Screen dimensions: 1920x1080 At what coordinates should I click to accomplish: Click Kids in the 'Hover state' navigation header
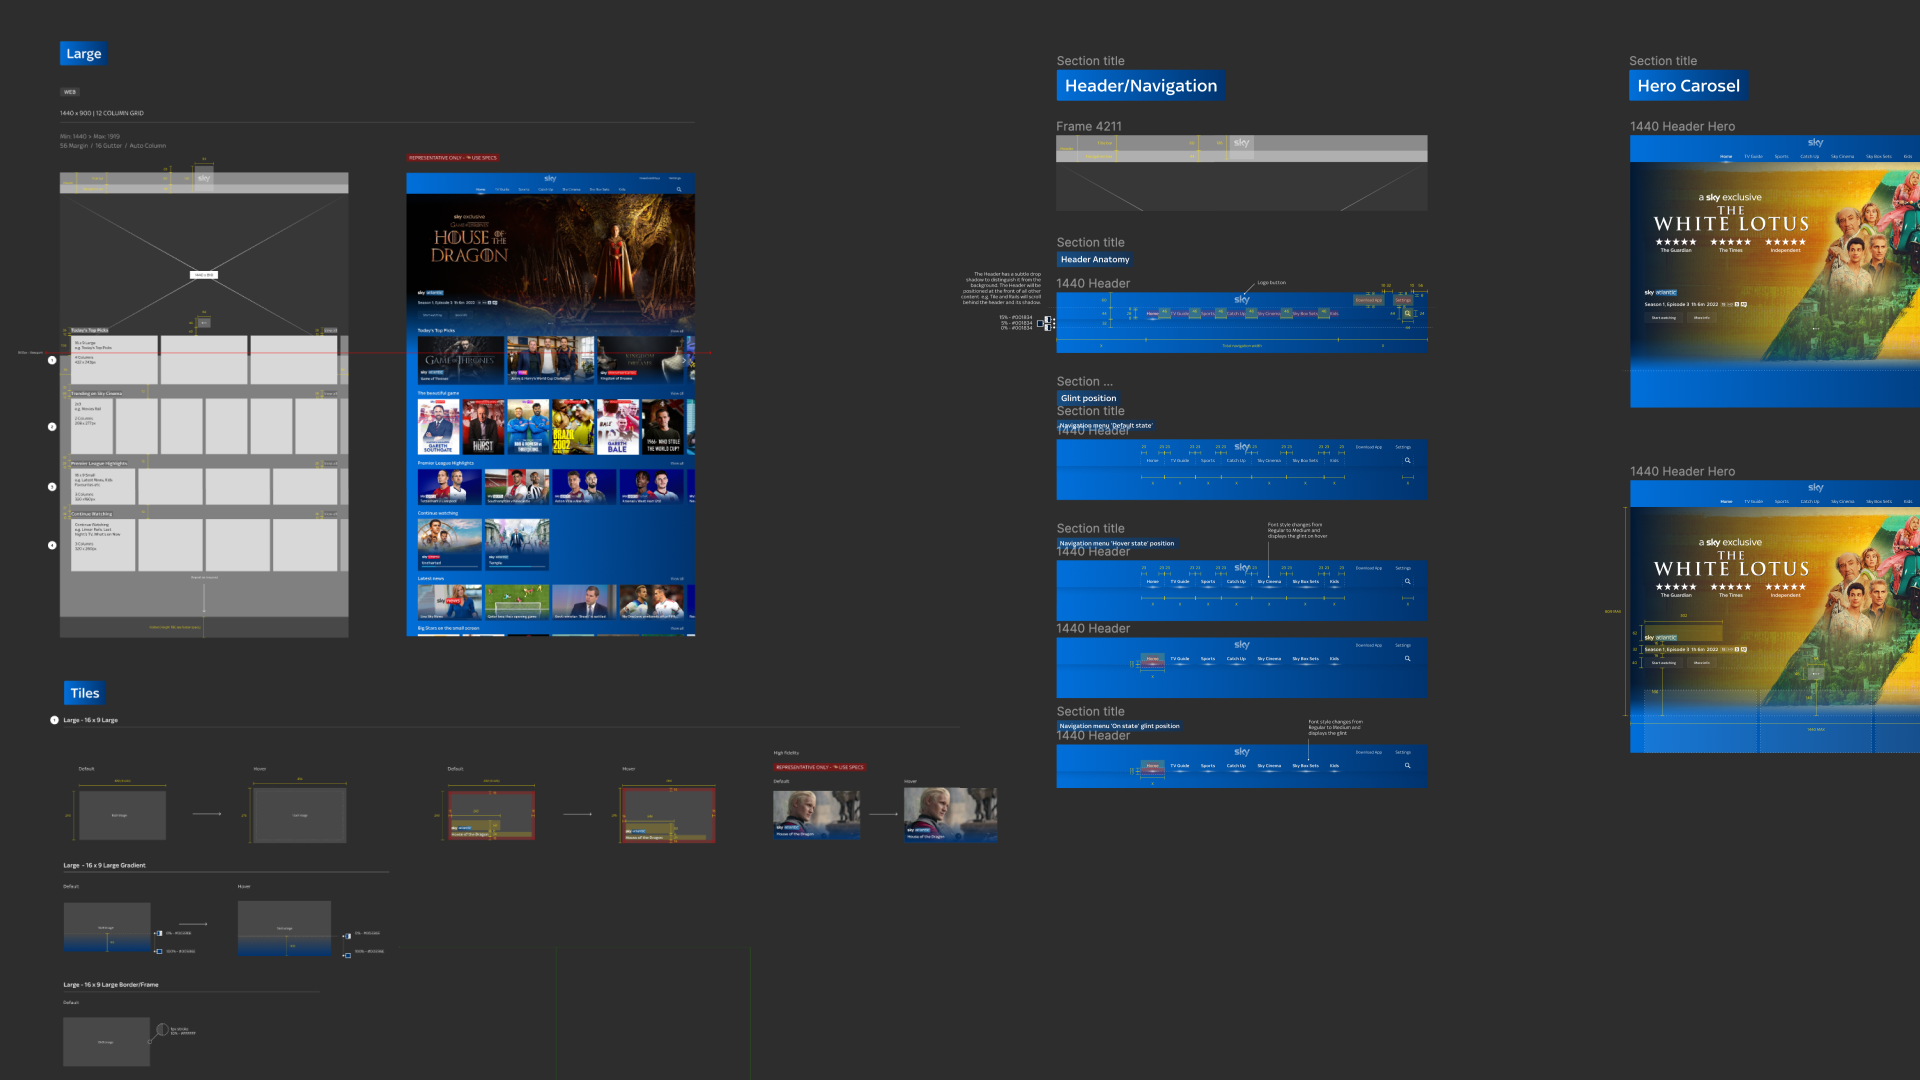click(x=1334, y=581)
